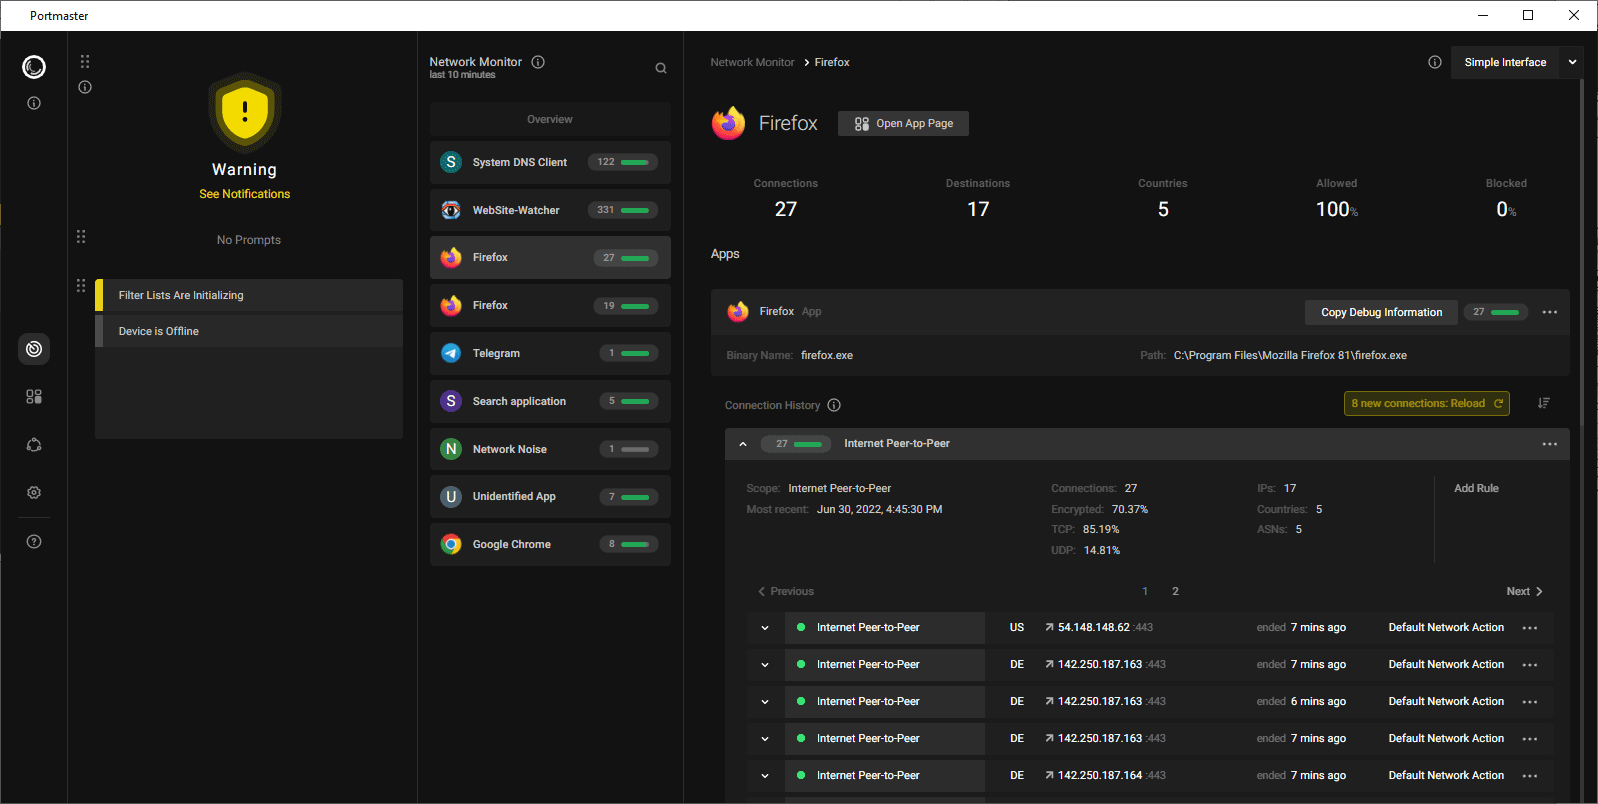Click info icon next to Connection History
The width and height of the screenshot is (1598, 804).
click(834, 405)
